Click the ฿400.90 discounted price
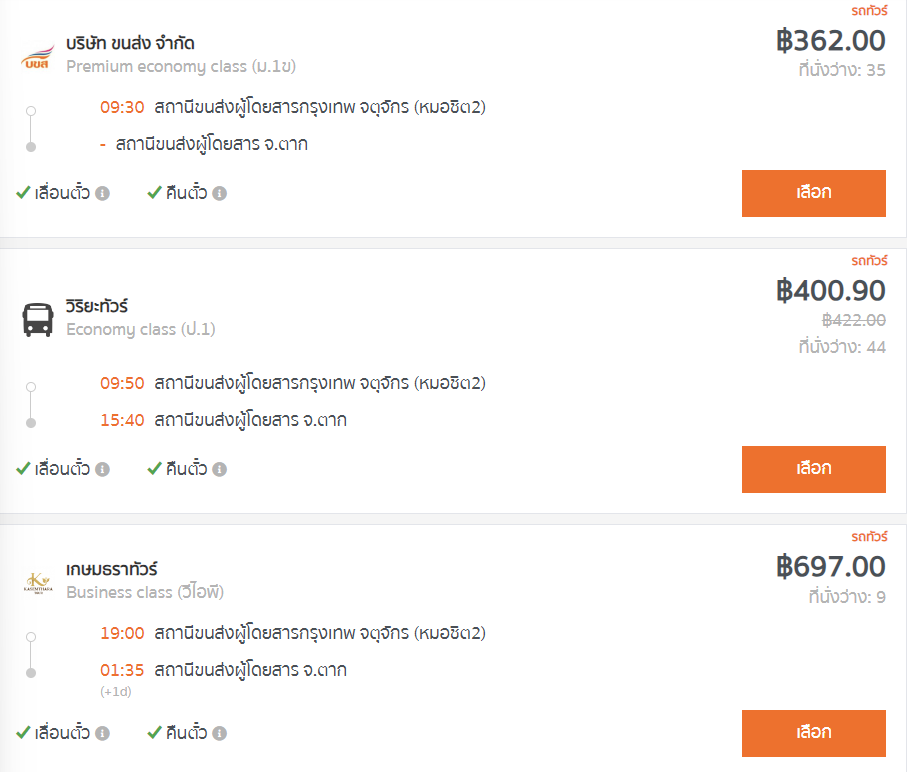907x772 pixels. [831, 290]
